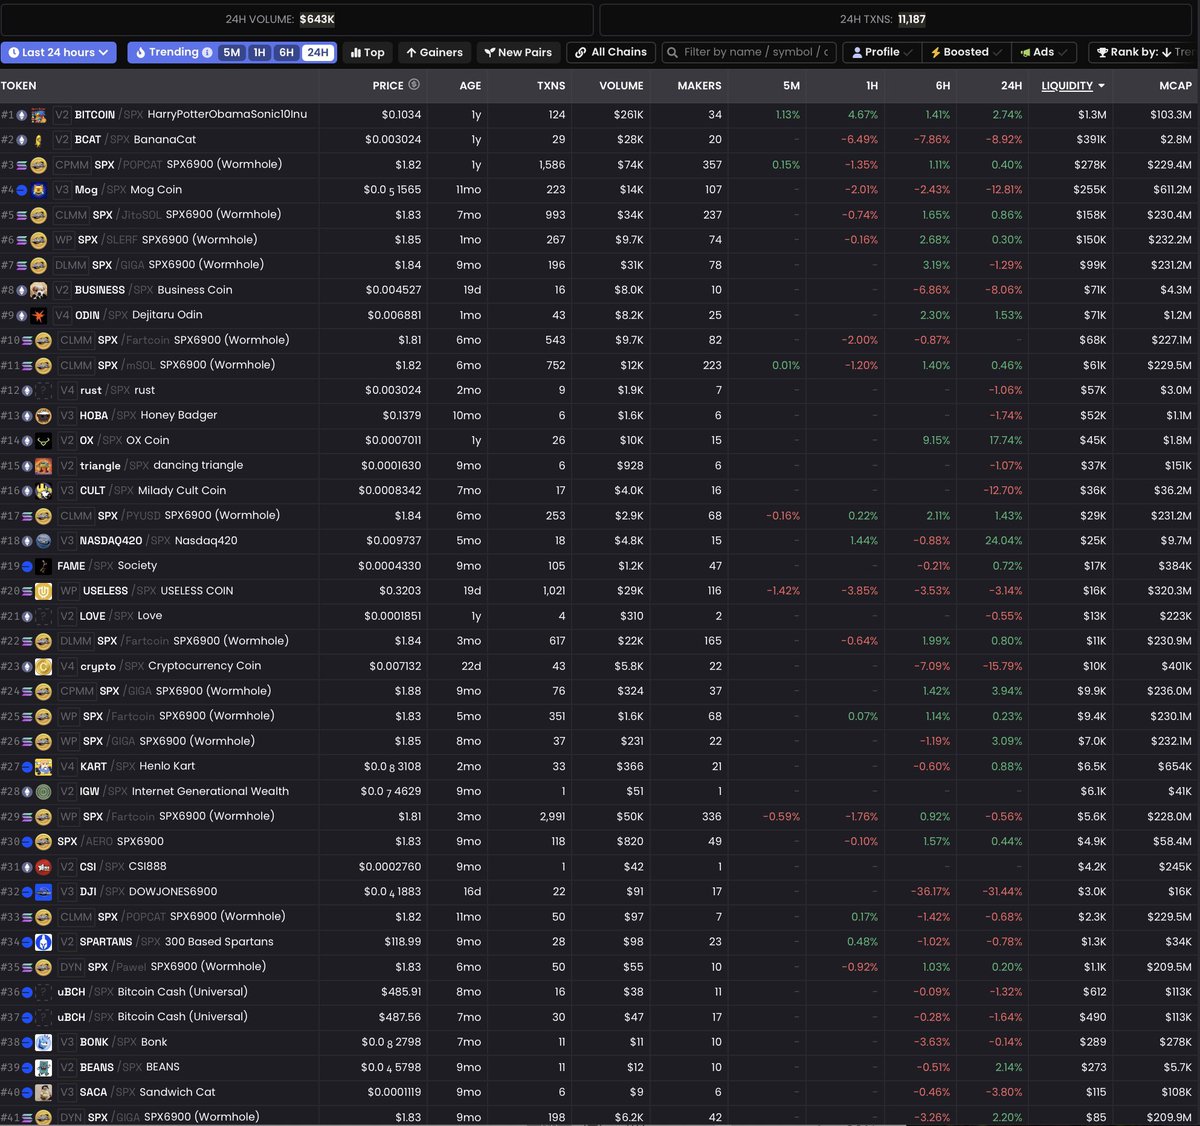Image resolution: width=1200 pixels, height=1126 pixels.
Task: Click the Sandwich Cat SACA logo
Action: (43, 1092)
